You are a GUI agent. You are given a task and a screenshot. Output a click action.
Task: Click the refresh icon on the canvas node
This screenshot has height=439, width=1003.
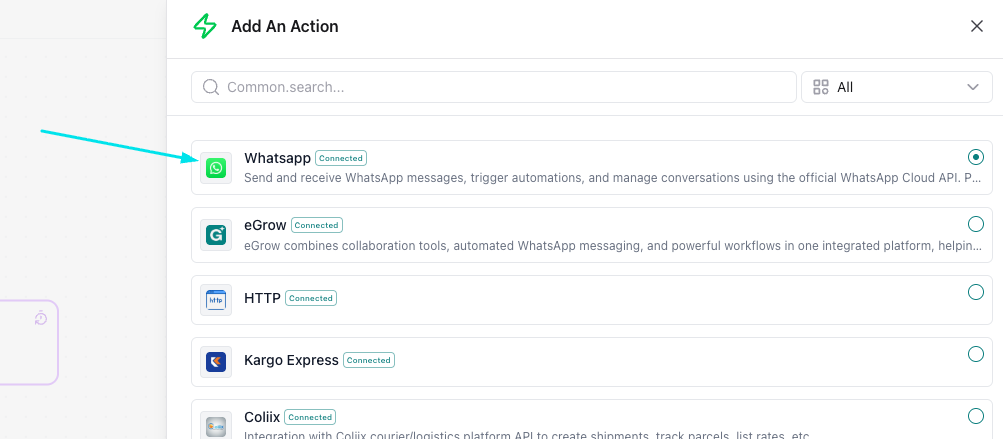coord(41,318)
